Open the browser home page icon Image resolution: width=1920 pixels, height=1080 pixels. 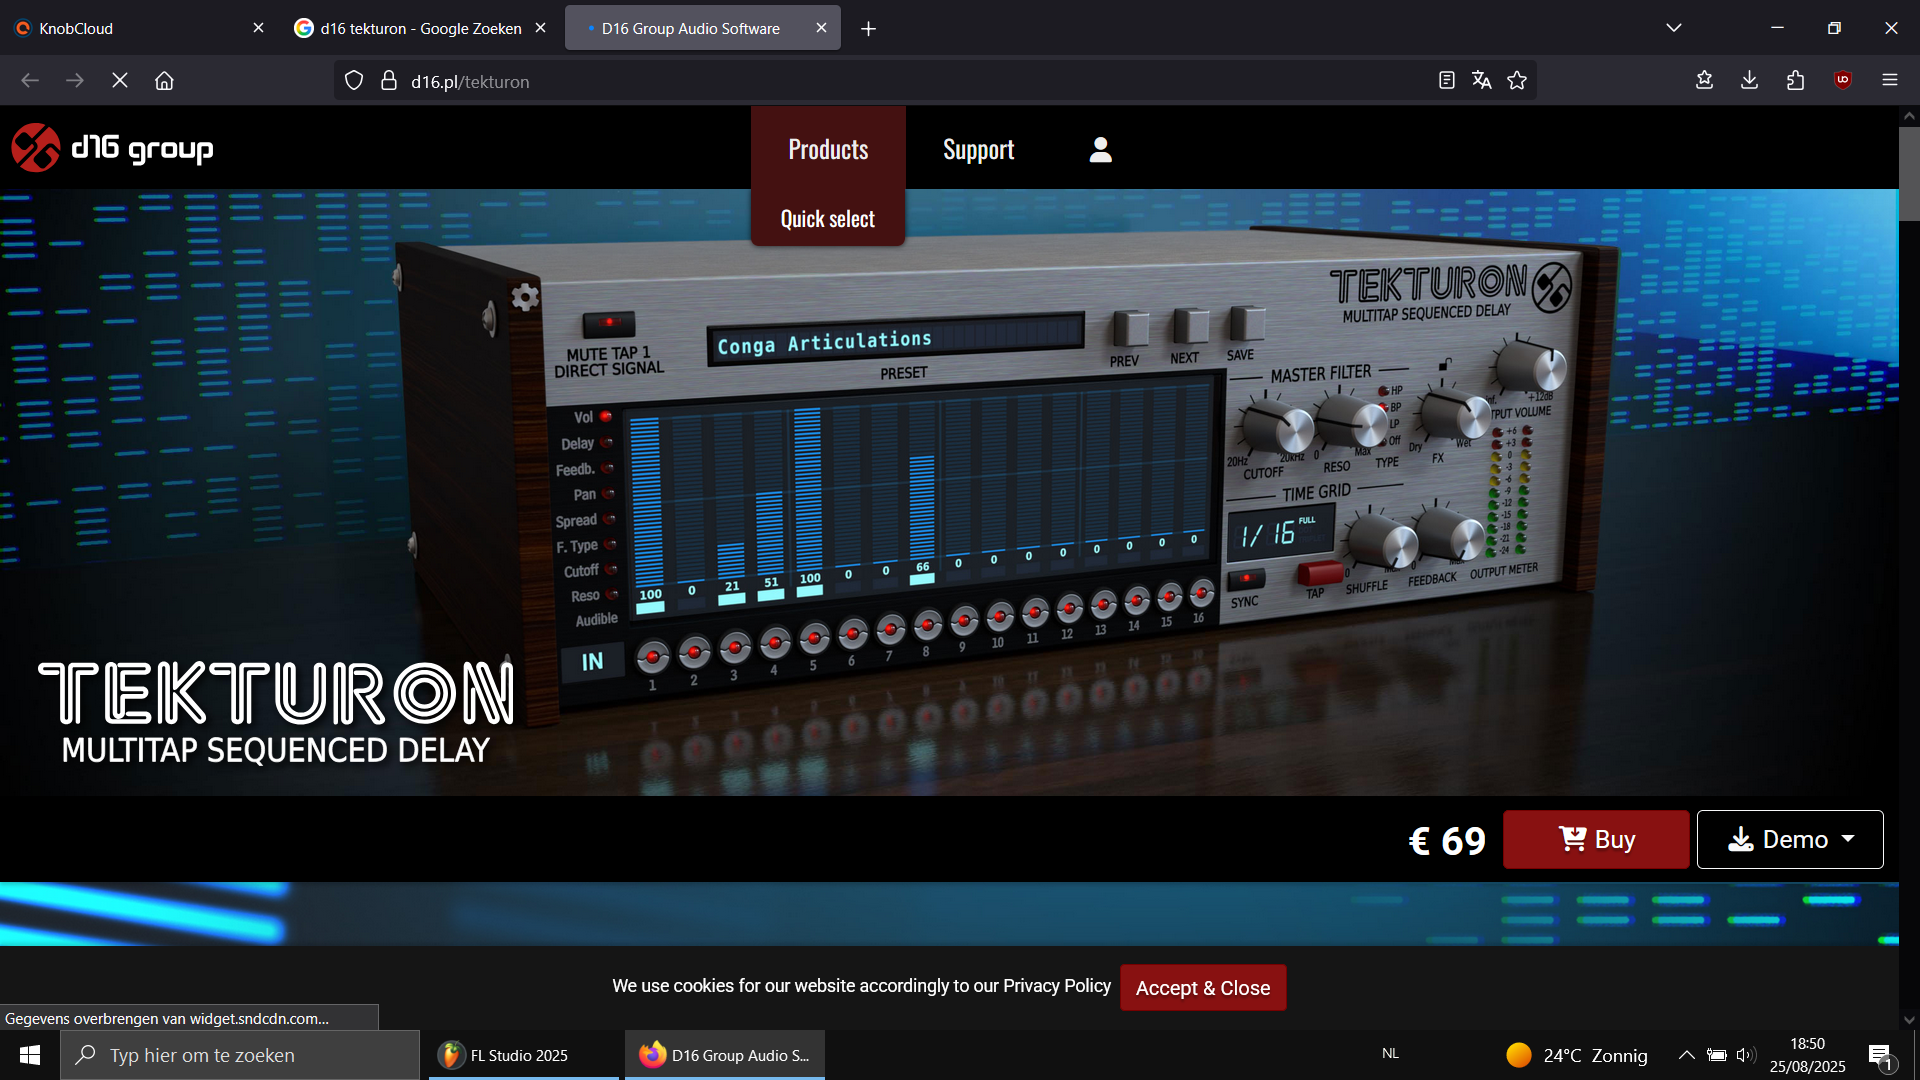click(x=164, y=81)
